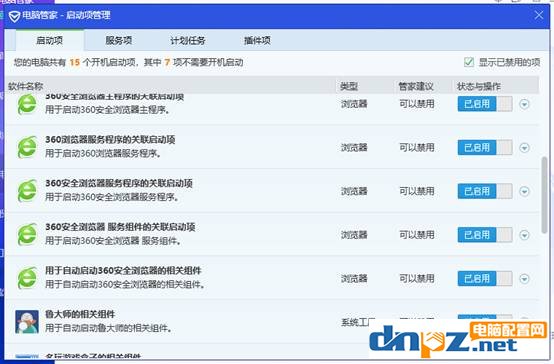Expand options arrow for 360安全浏览器服务程序的关联启动项
554x364 pixels.
point(524,192)
